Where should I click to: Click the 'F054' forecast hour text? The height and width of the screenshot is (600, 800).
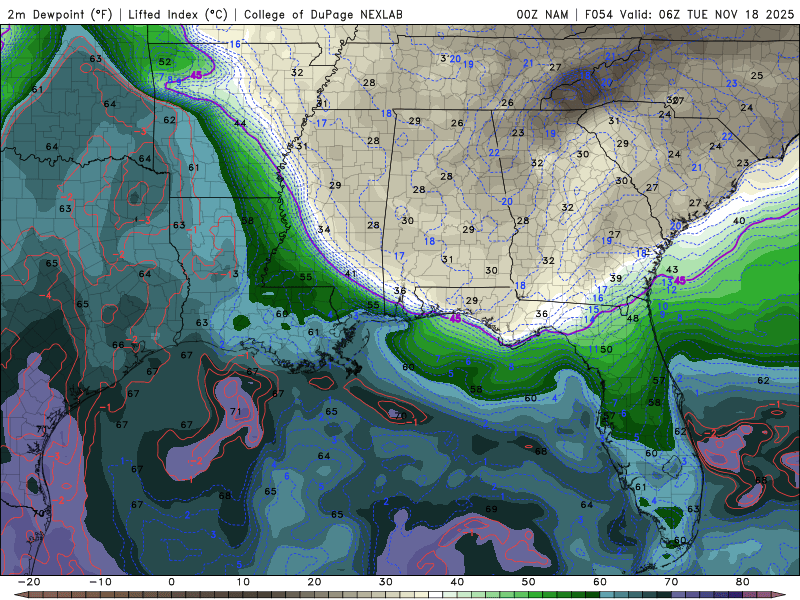(x=598, y=15)
